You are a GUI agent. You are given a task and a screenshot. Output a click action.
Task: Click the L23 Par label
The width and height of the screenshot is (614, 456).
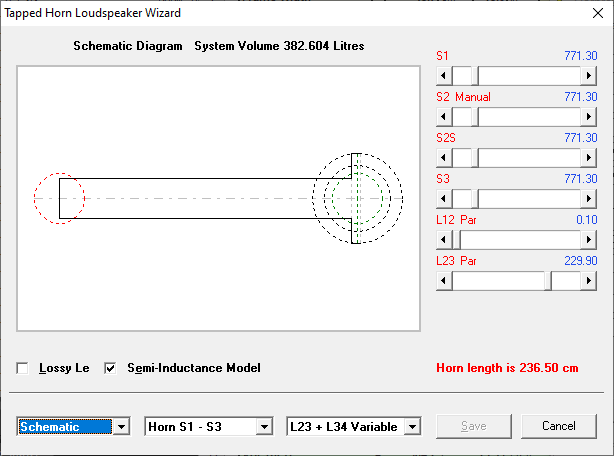click(x=456, y=261)
